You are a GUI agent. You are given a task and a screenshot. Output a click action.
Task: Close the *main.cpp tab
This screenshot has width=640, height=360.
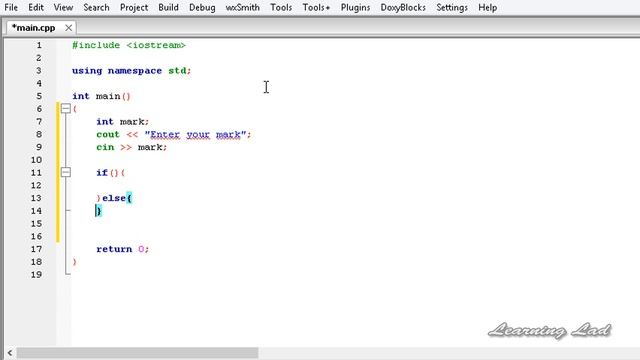[x=69, y=28]
